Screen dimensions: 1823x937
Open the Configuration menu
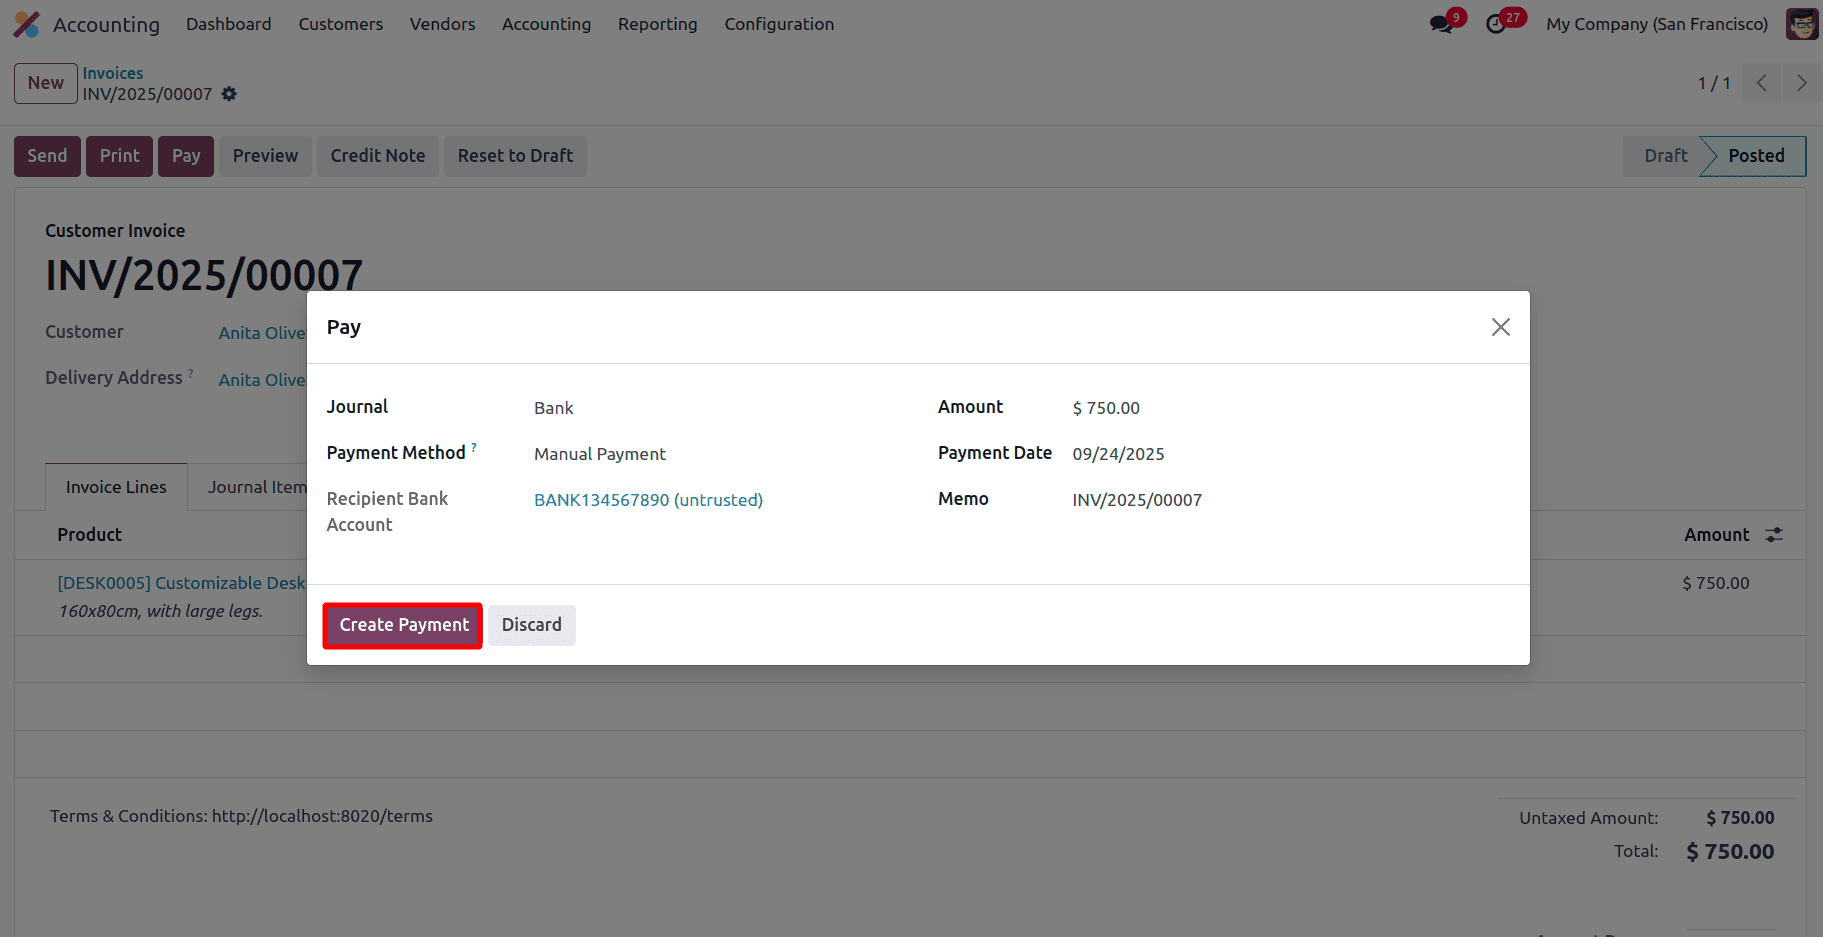click(x=779, y=24)
